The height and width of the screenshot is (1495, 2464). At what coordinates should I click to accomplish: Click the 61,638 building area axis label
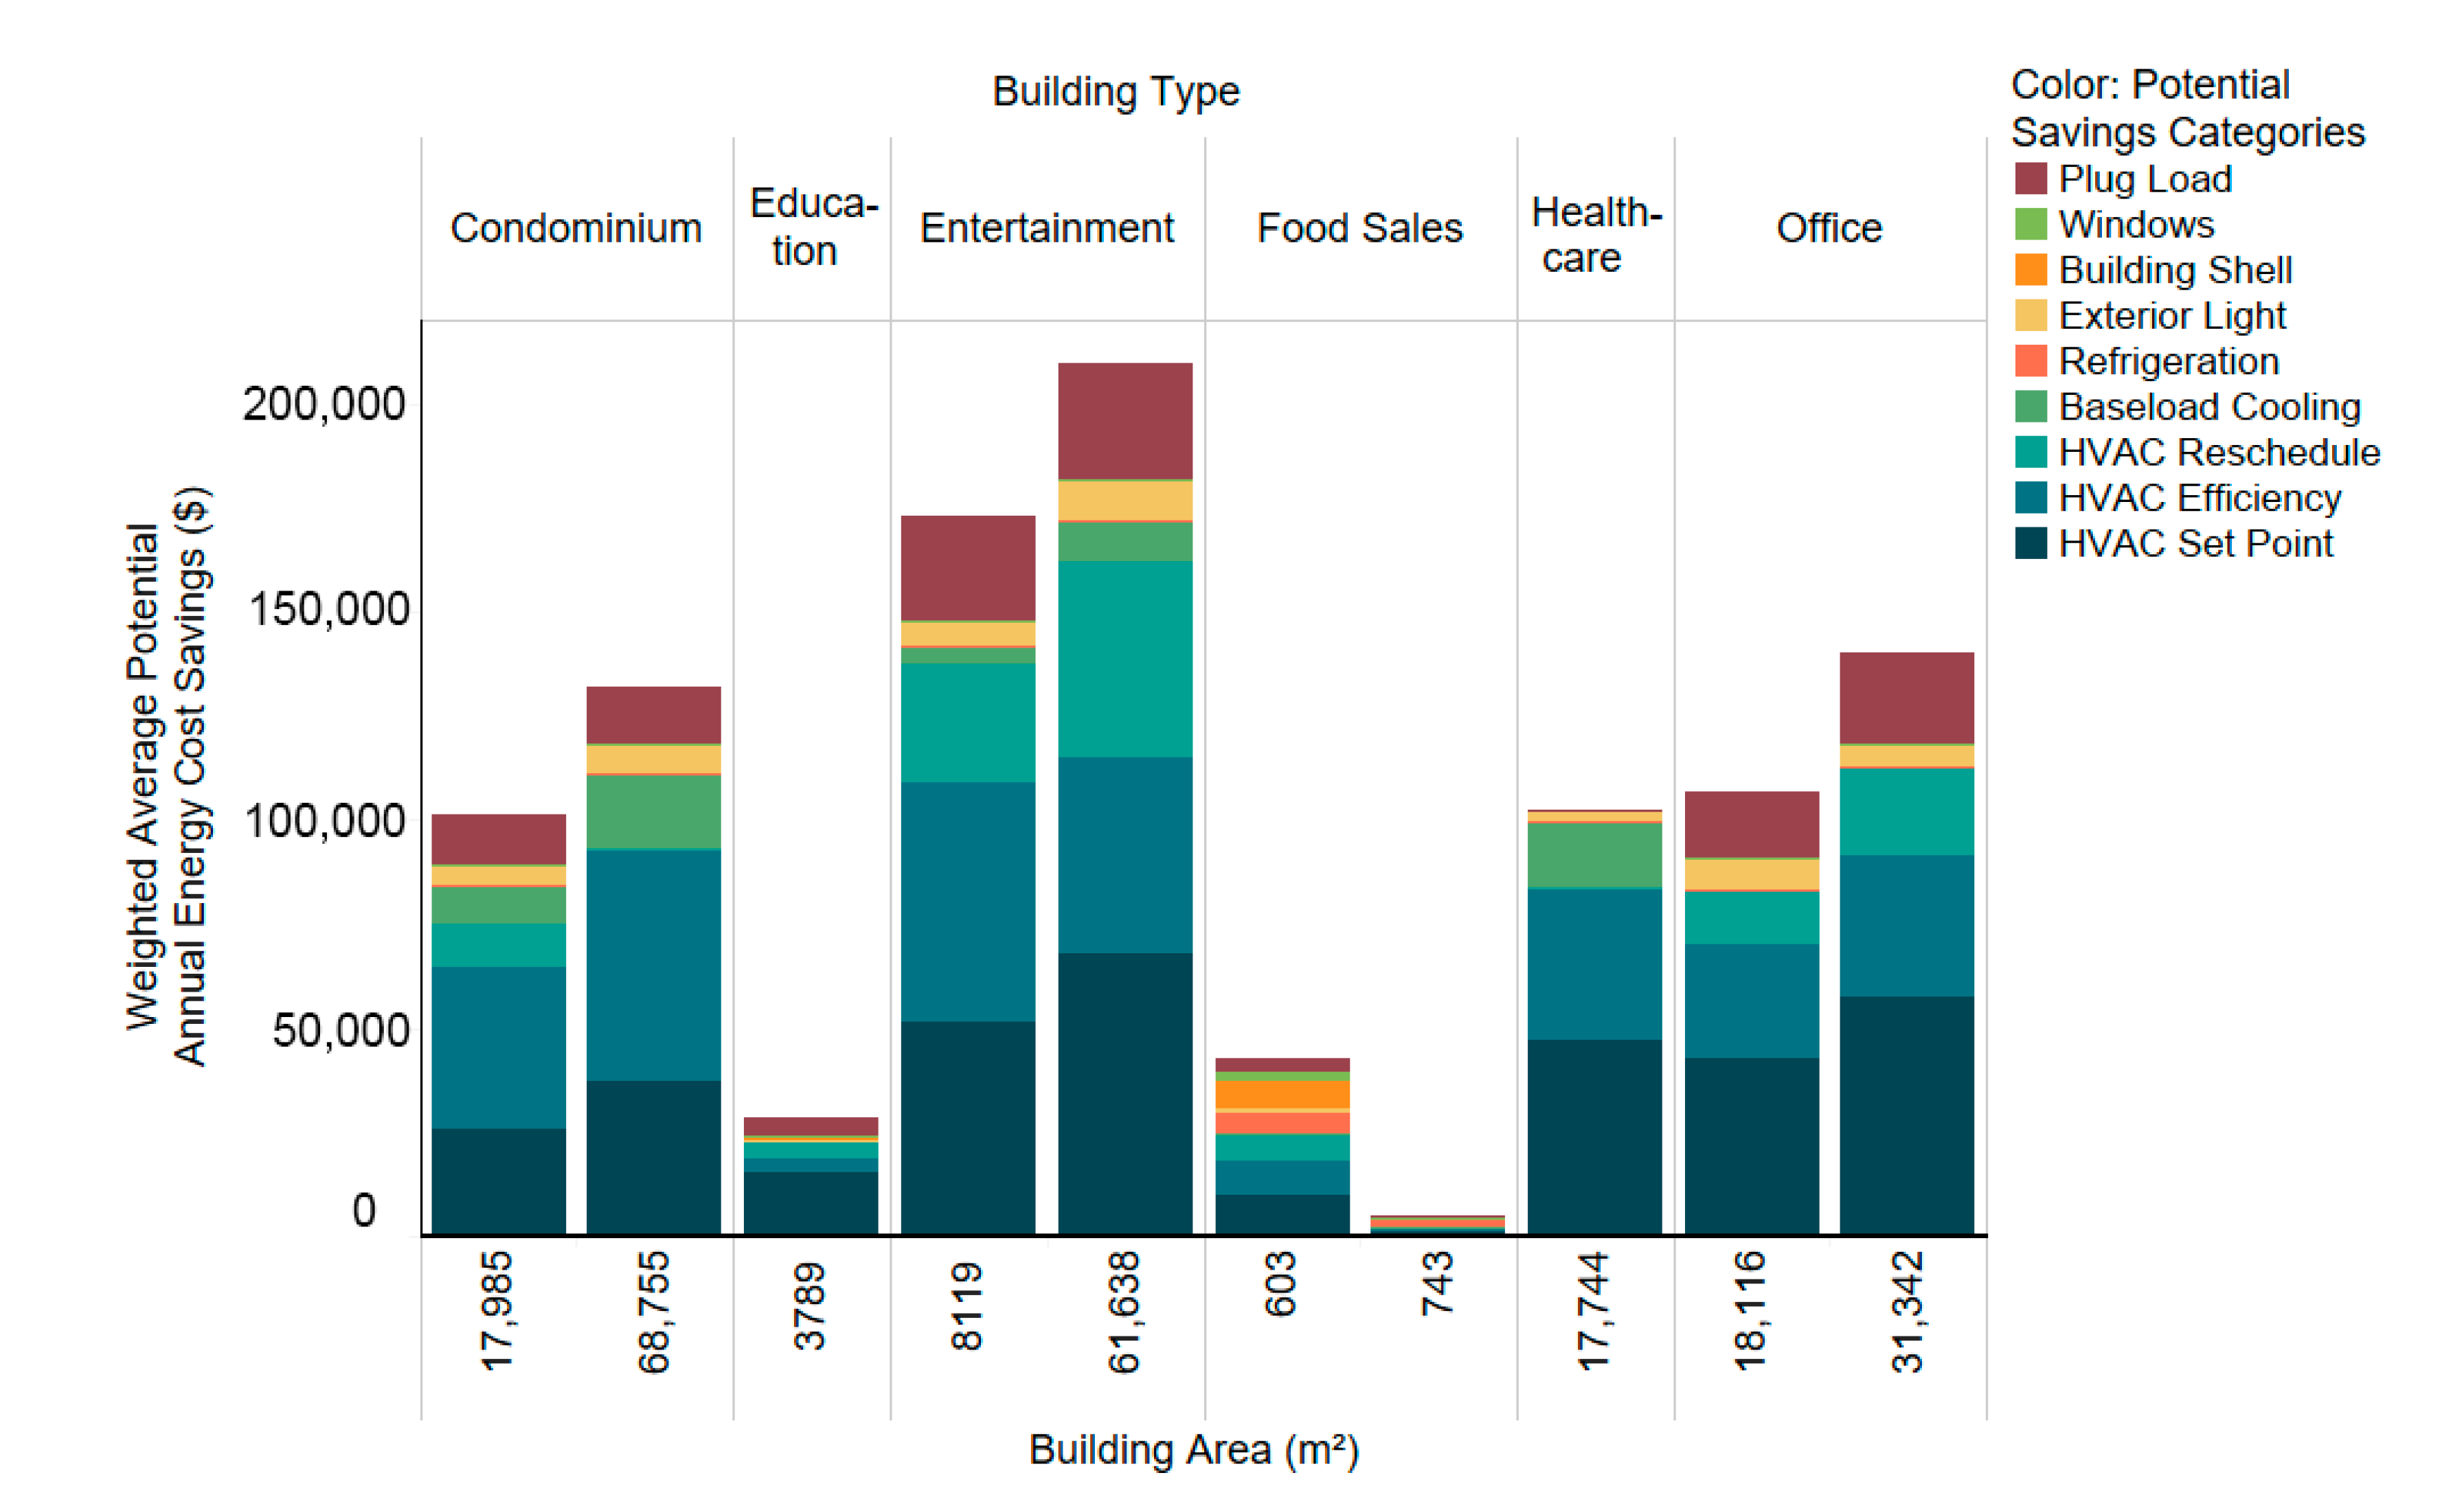pyautogui.click(x=1124, y=1311)
